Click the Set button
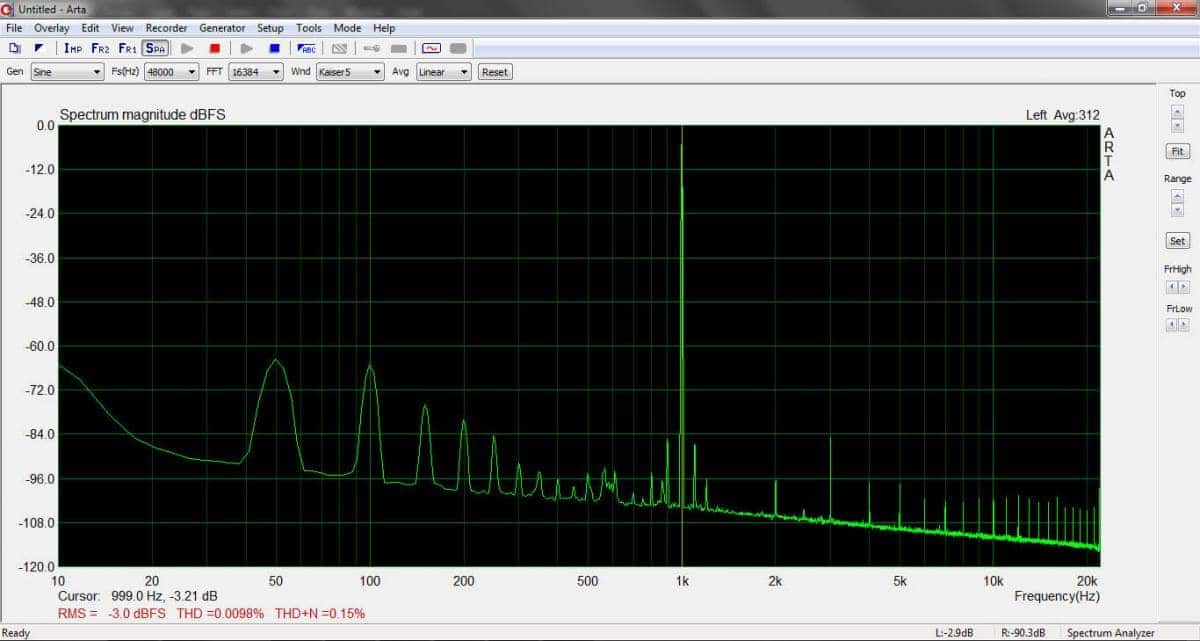Image resolution: width=1200 pixels, height=641 pixels. point(1177,241)
